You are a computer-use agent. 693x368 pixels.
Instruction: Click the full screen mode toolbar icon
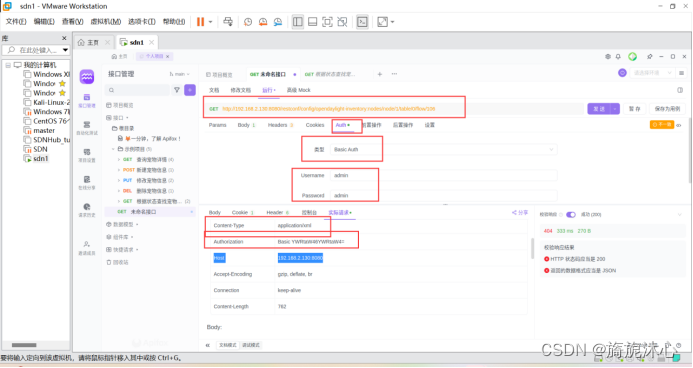click(327, 22)
